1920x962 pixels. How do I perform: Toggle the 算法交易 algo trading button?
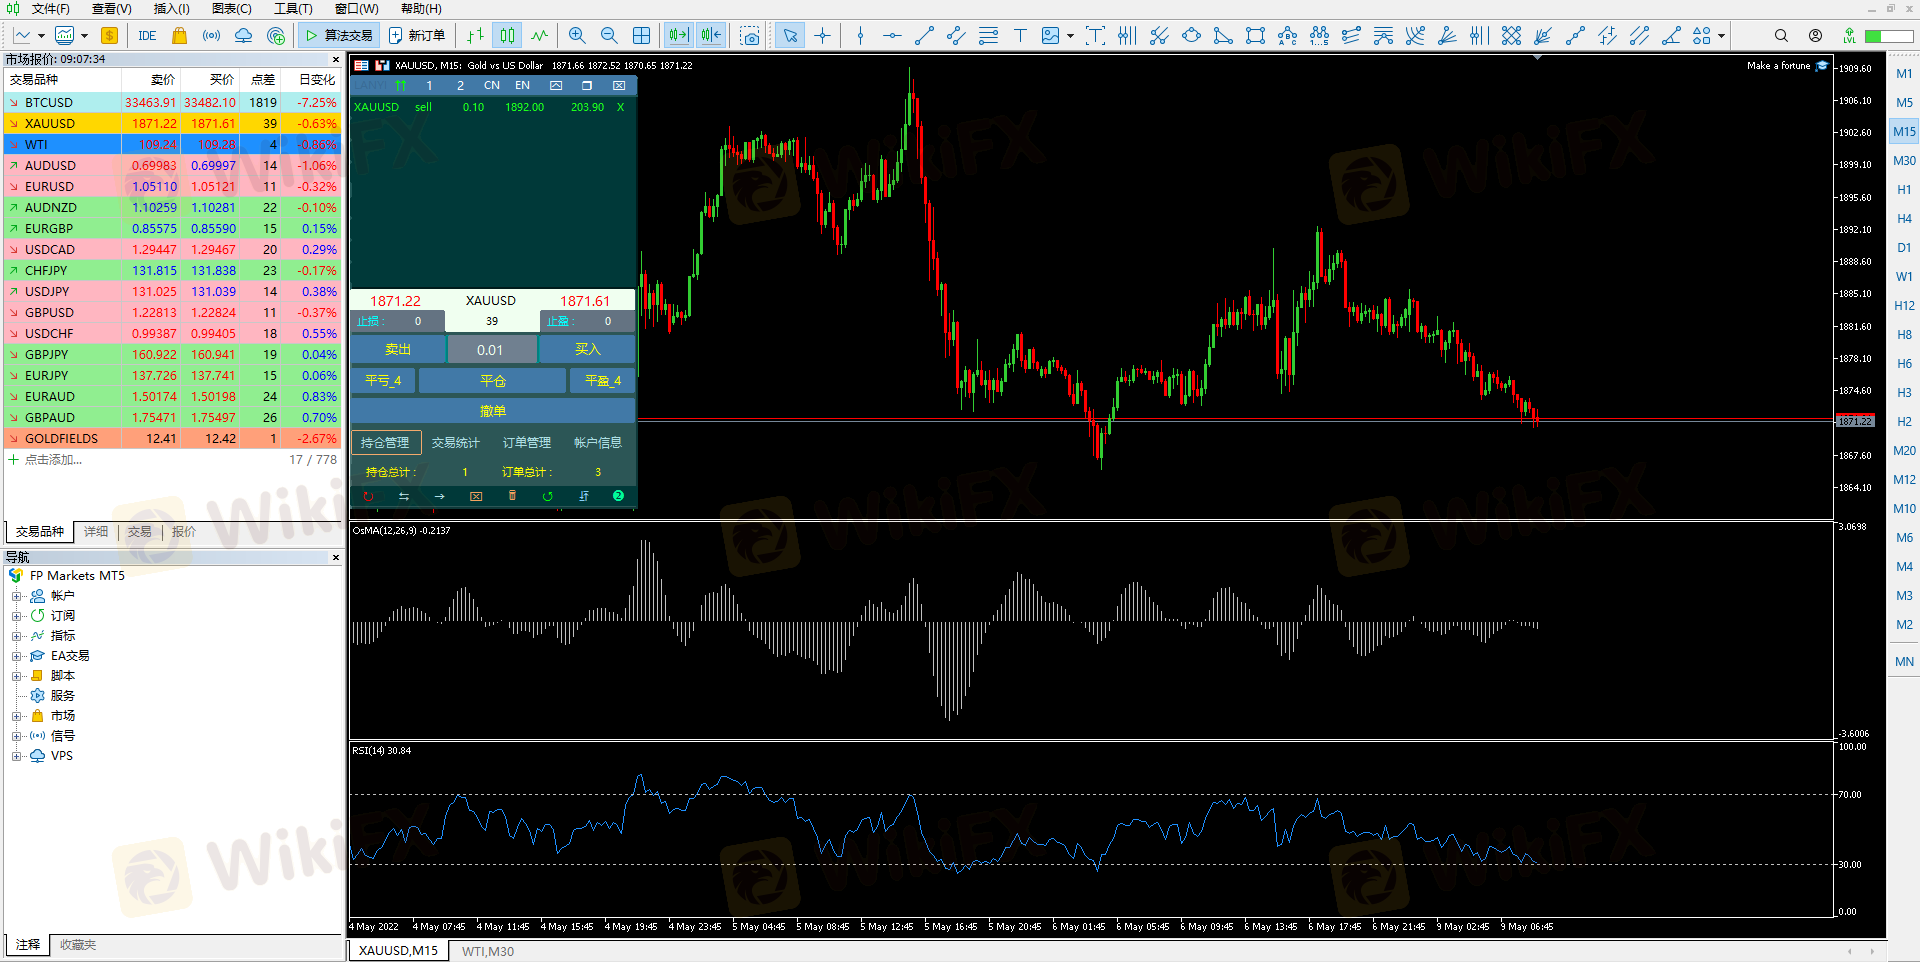(339, 36)
